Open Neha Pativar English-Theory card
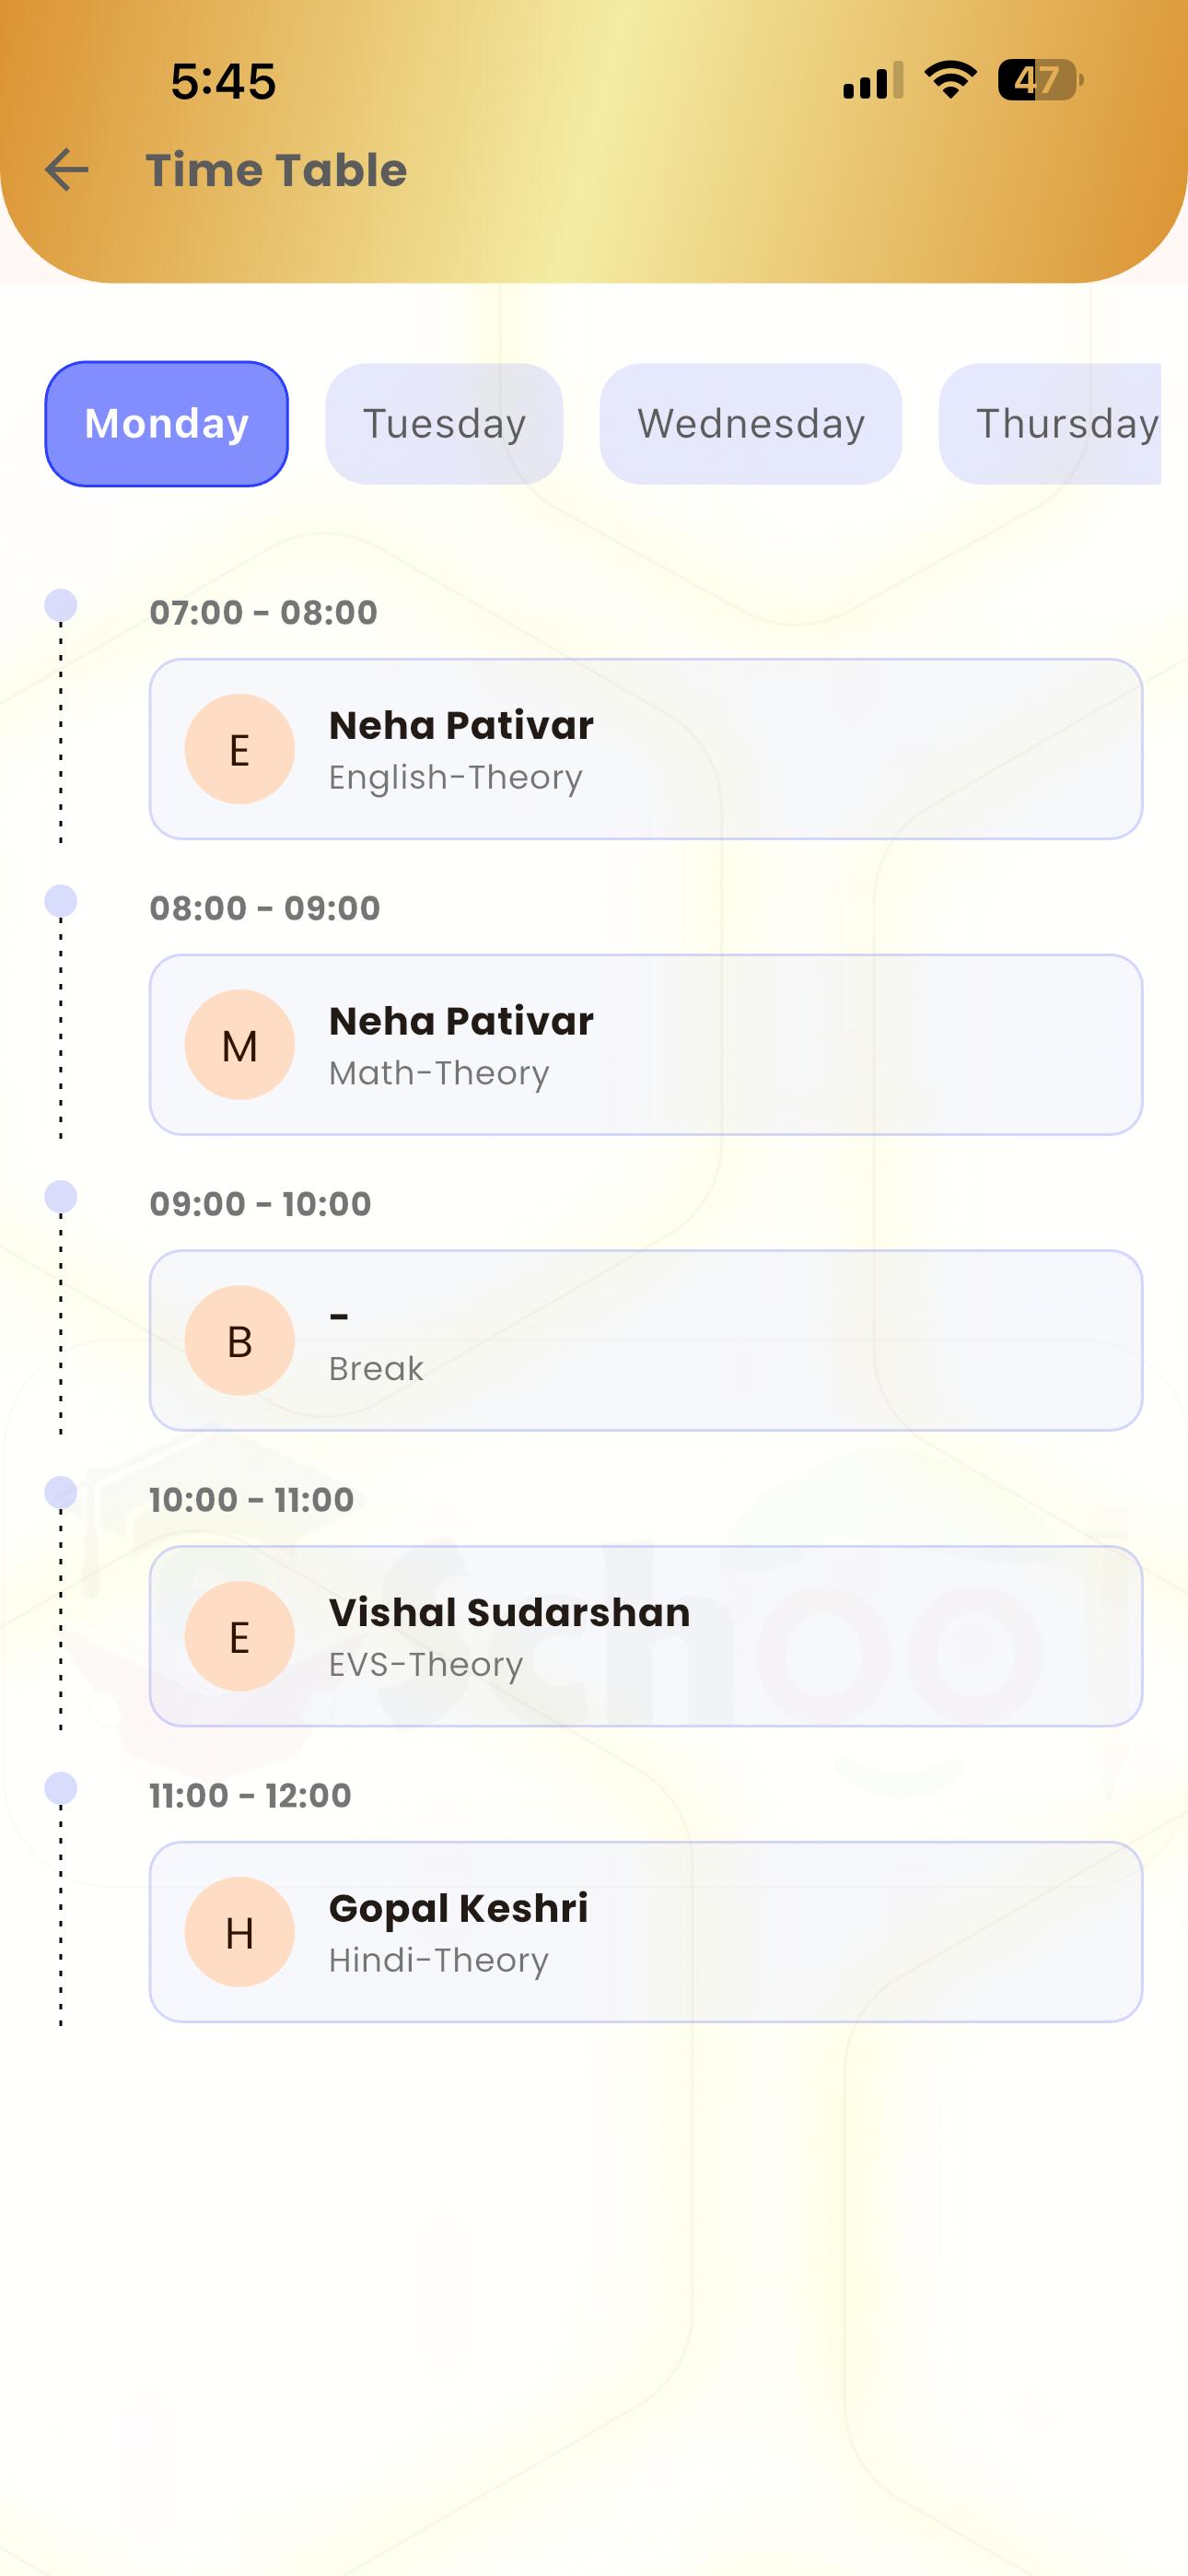This screenshot has height=2576, width=1188. (700, 749)
